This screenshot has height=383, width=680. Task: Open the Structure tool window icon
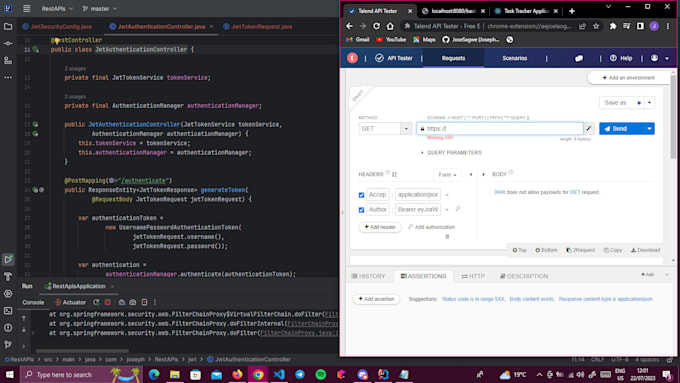8,61
